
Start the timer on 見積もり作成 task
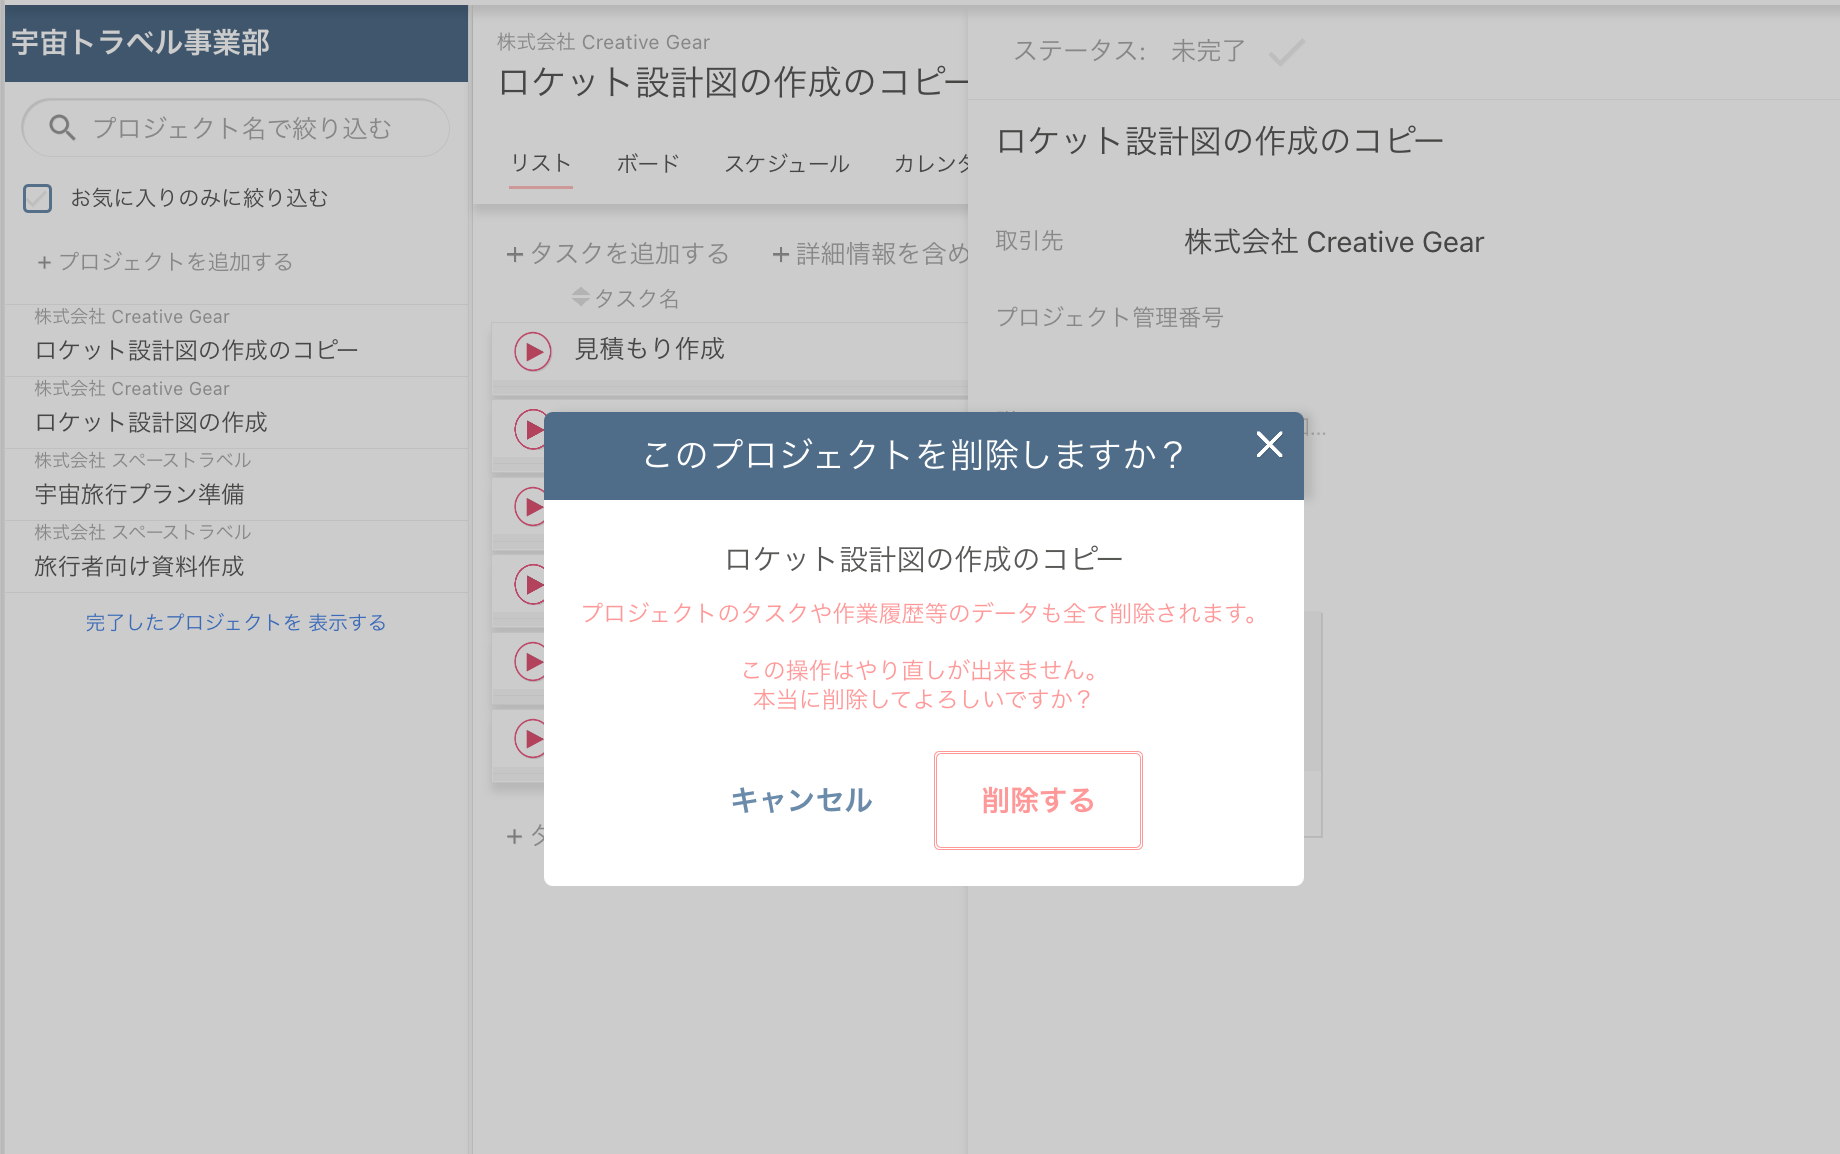(532, 352)
